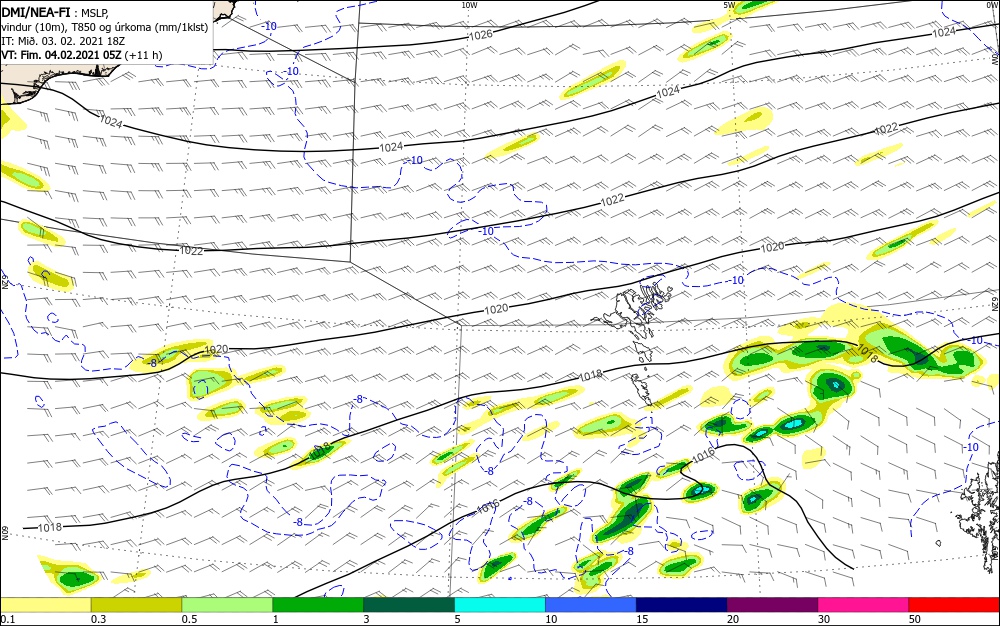1000x626 pixels.
Task: Click the navy 15 mm legend swatch
Action: (682, 605)
